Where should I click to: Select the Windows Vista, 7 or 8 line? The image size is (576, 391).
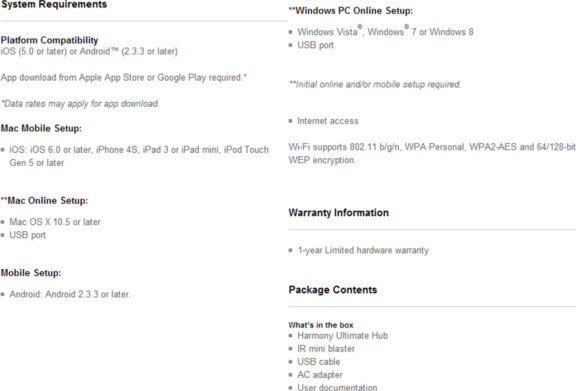385,31
